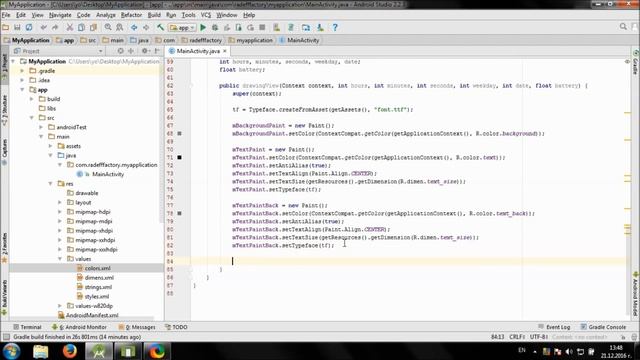Image resolution: width=640 pixels, height=360 pixels.
Task: Open the Terminal tool window
Action: 27,327
